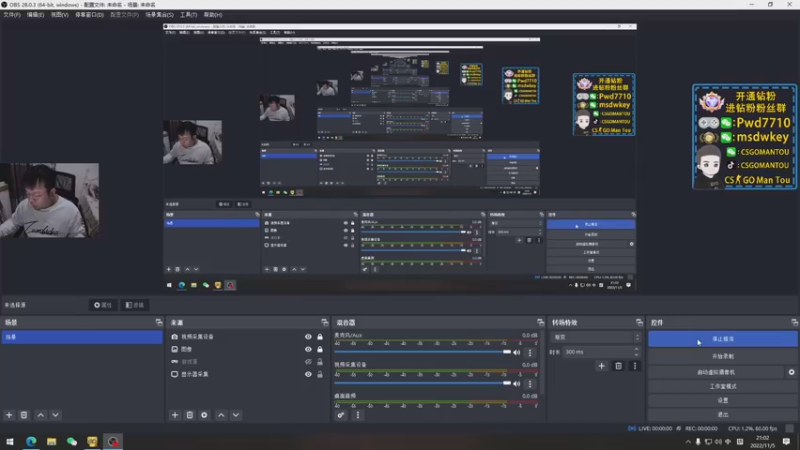Click the 属性 properties button
Image resolution: width=800 pixels, height=450 pixels.
click(x=103, y=305)
